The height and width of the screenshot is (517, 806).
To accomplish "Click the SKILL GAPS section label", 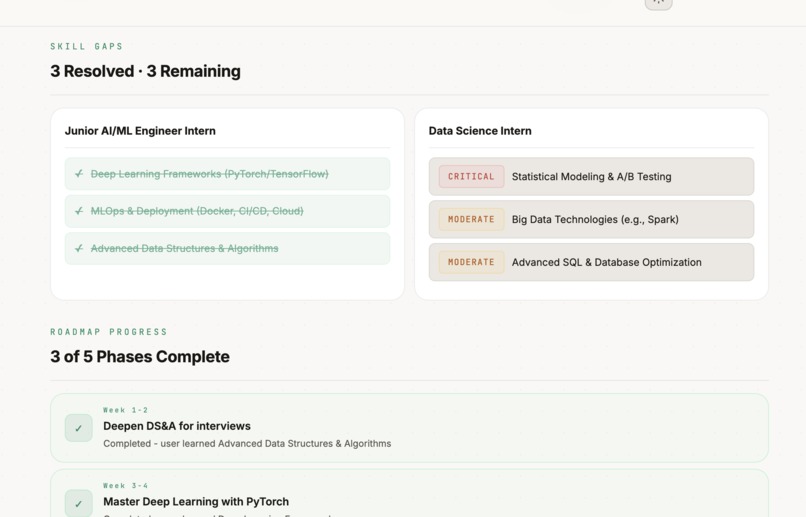I will (x=87, y=46).
